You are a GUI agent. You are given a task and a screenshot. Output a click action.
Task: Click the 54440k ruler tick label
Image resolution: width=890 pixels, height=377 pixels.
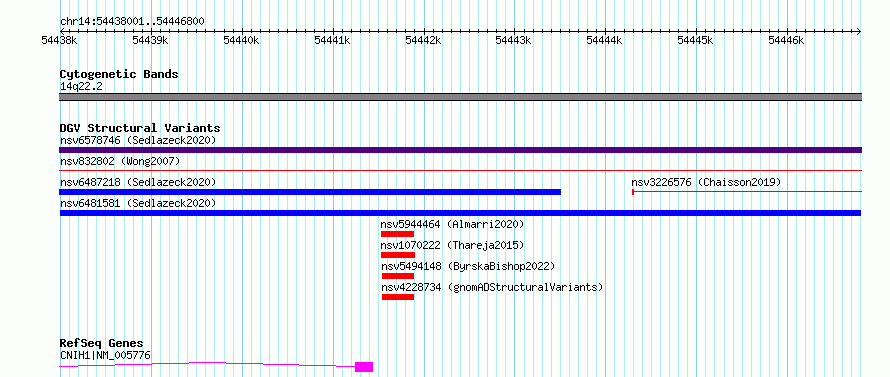click(x=241, y=40)
